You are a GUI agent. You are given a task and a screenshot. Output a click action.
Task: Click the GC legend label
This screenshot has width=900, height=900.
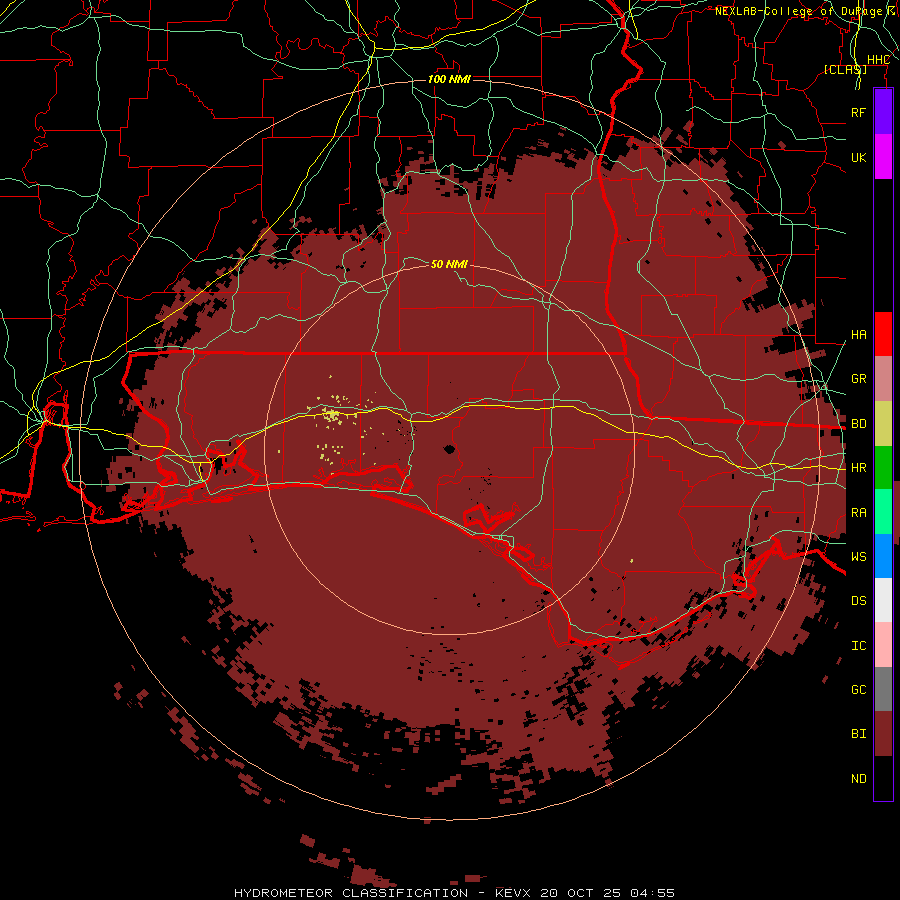[x=858, y=689]
